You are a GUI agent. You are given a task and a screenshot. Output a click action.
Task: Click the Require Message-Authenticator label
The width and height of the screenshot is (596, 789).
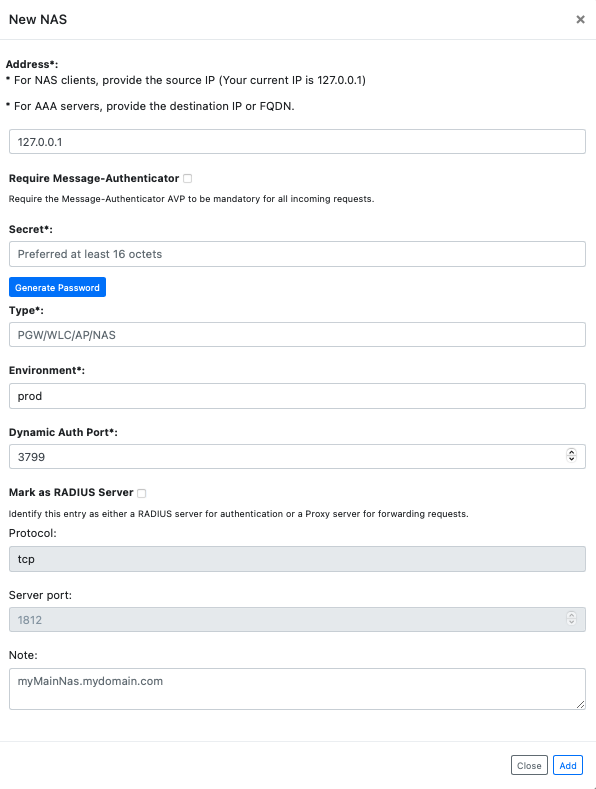click(x=94, y=179)
